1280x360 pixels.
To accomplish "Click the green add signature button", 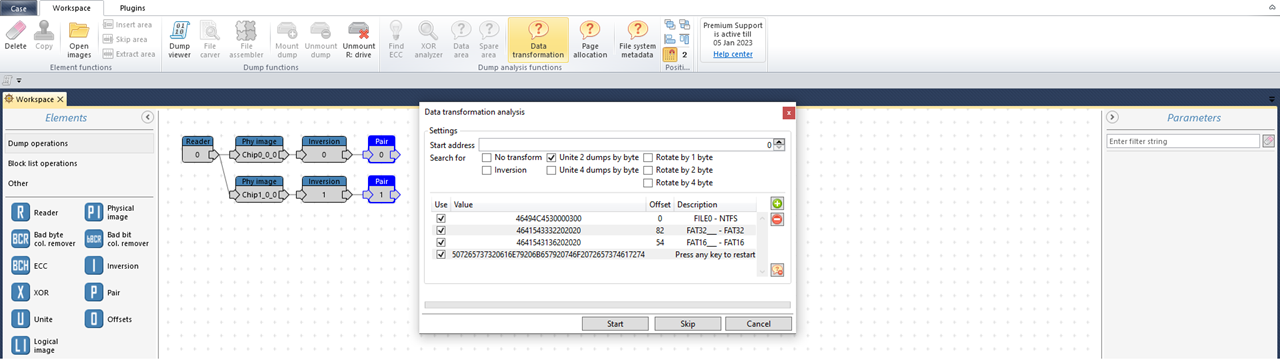I will point(777,204).
